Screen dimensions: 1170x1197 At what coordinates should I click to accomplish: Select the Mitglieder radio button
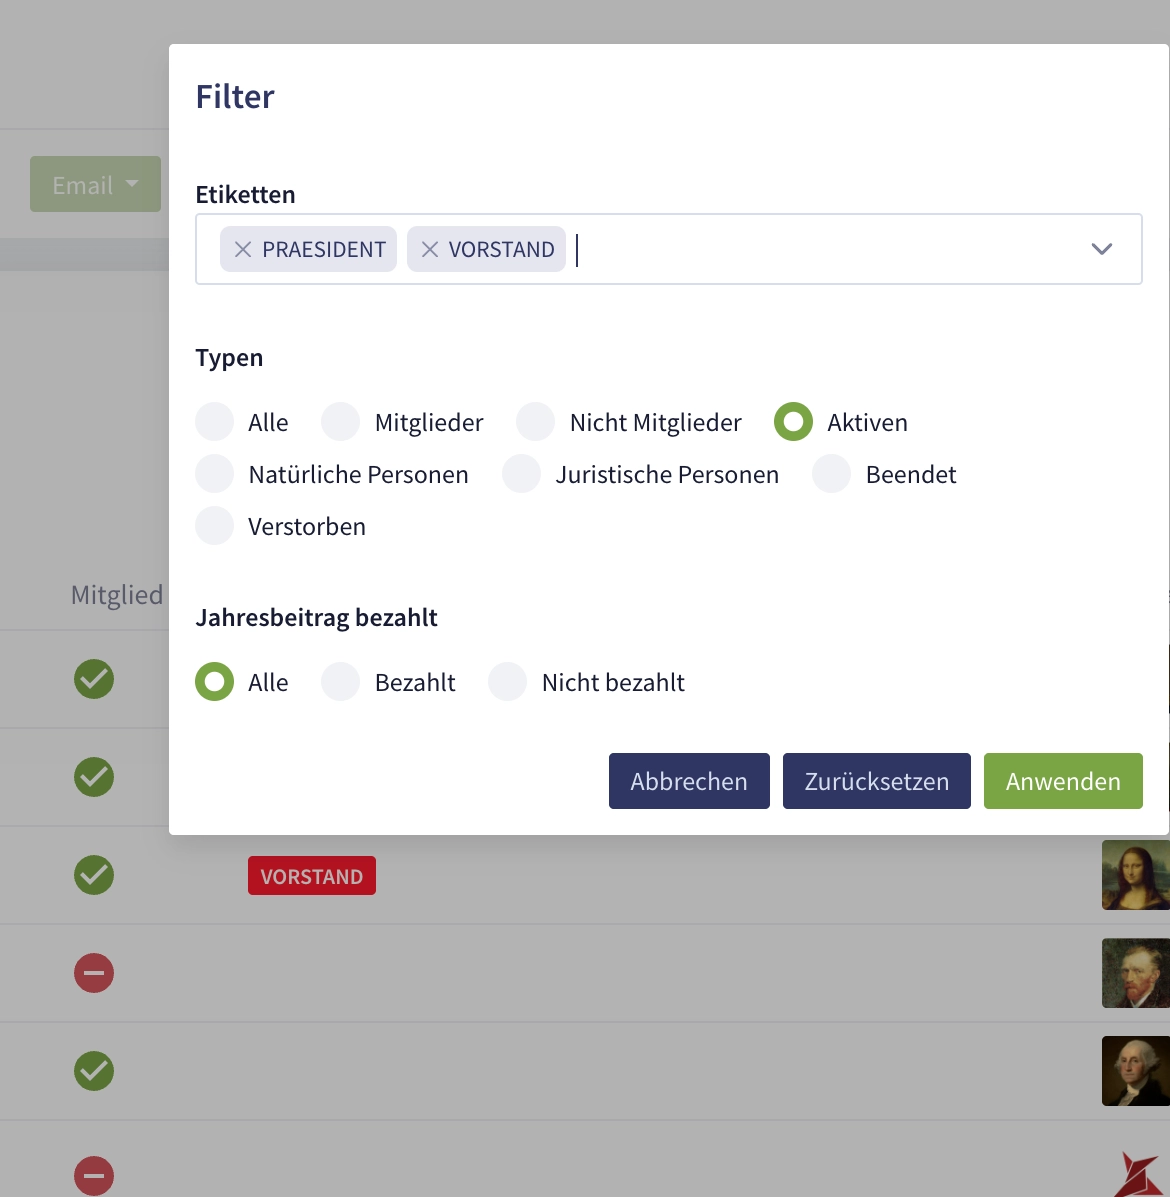coord(341,422)
